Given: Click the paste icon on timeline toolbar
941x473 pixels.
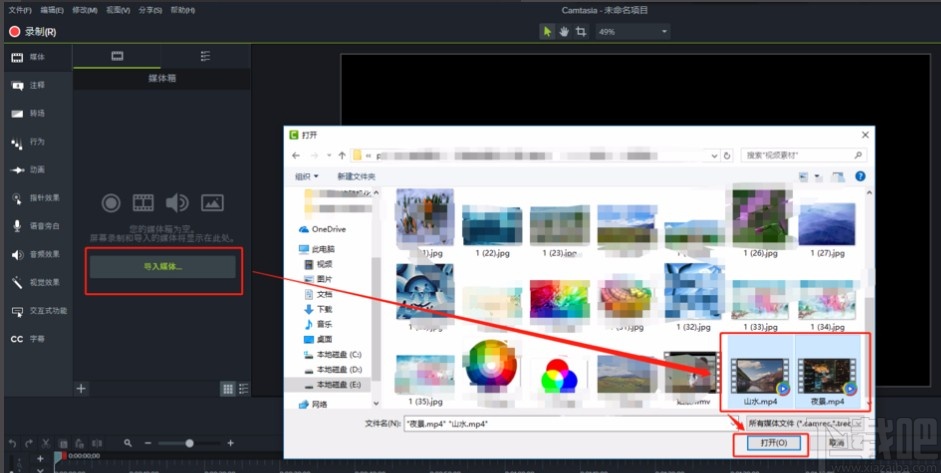Looking at the screenshot, I should pos(79,444).
